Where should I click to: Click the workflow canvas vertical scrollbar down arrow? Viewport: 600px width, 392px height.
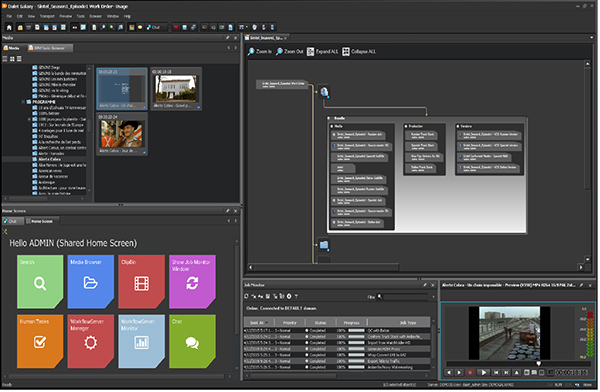[587, 259]
